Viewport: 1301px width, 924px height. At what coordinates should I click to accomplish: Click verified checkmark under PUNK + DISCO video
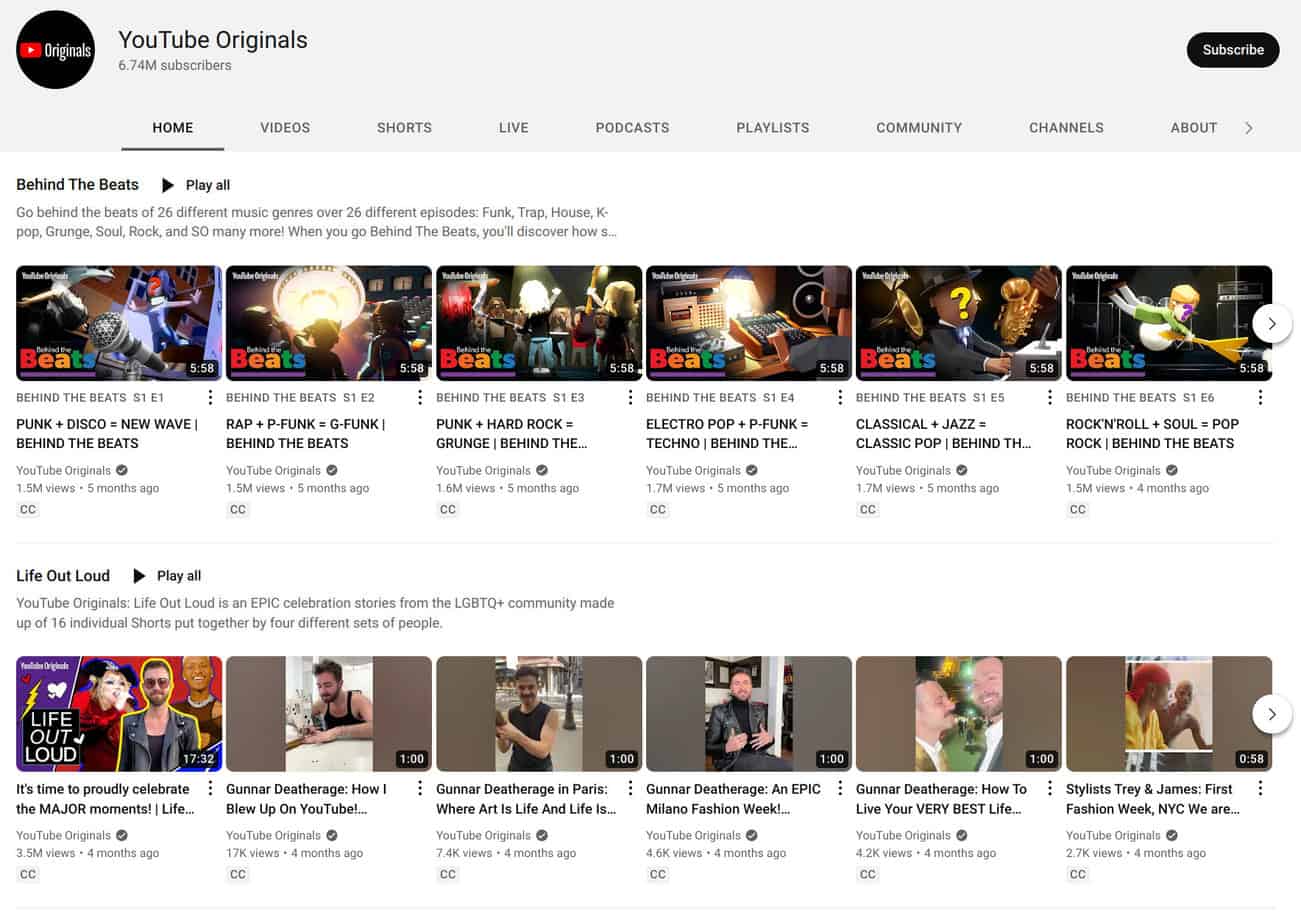tap(122, 471)
